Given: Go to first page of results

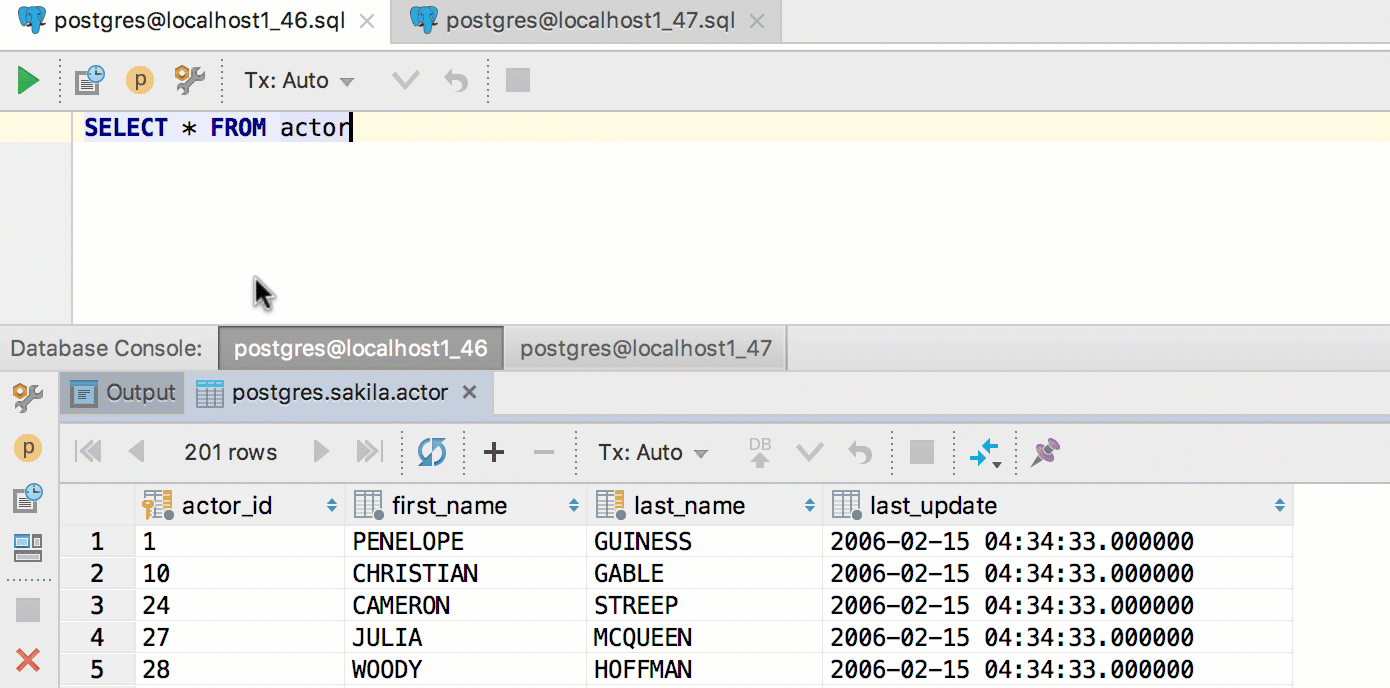Looking at the screenshot, I should point(89,452).
